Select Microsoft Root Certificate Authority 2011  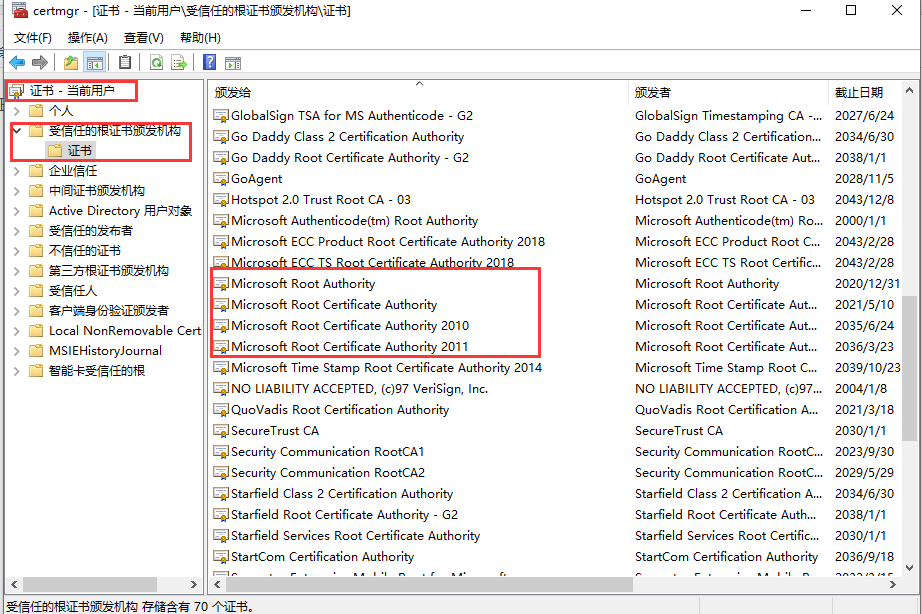click(x=349, y=347)
